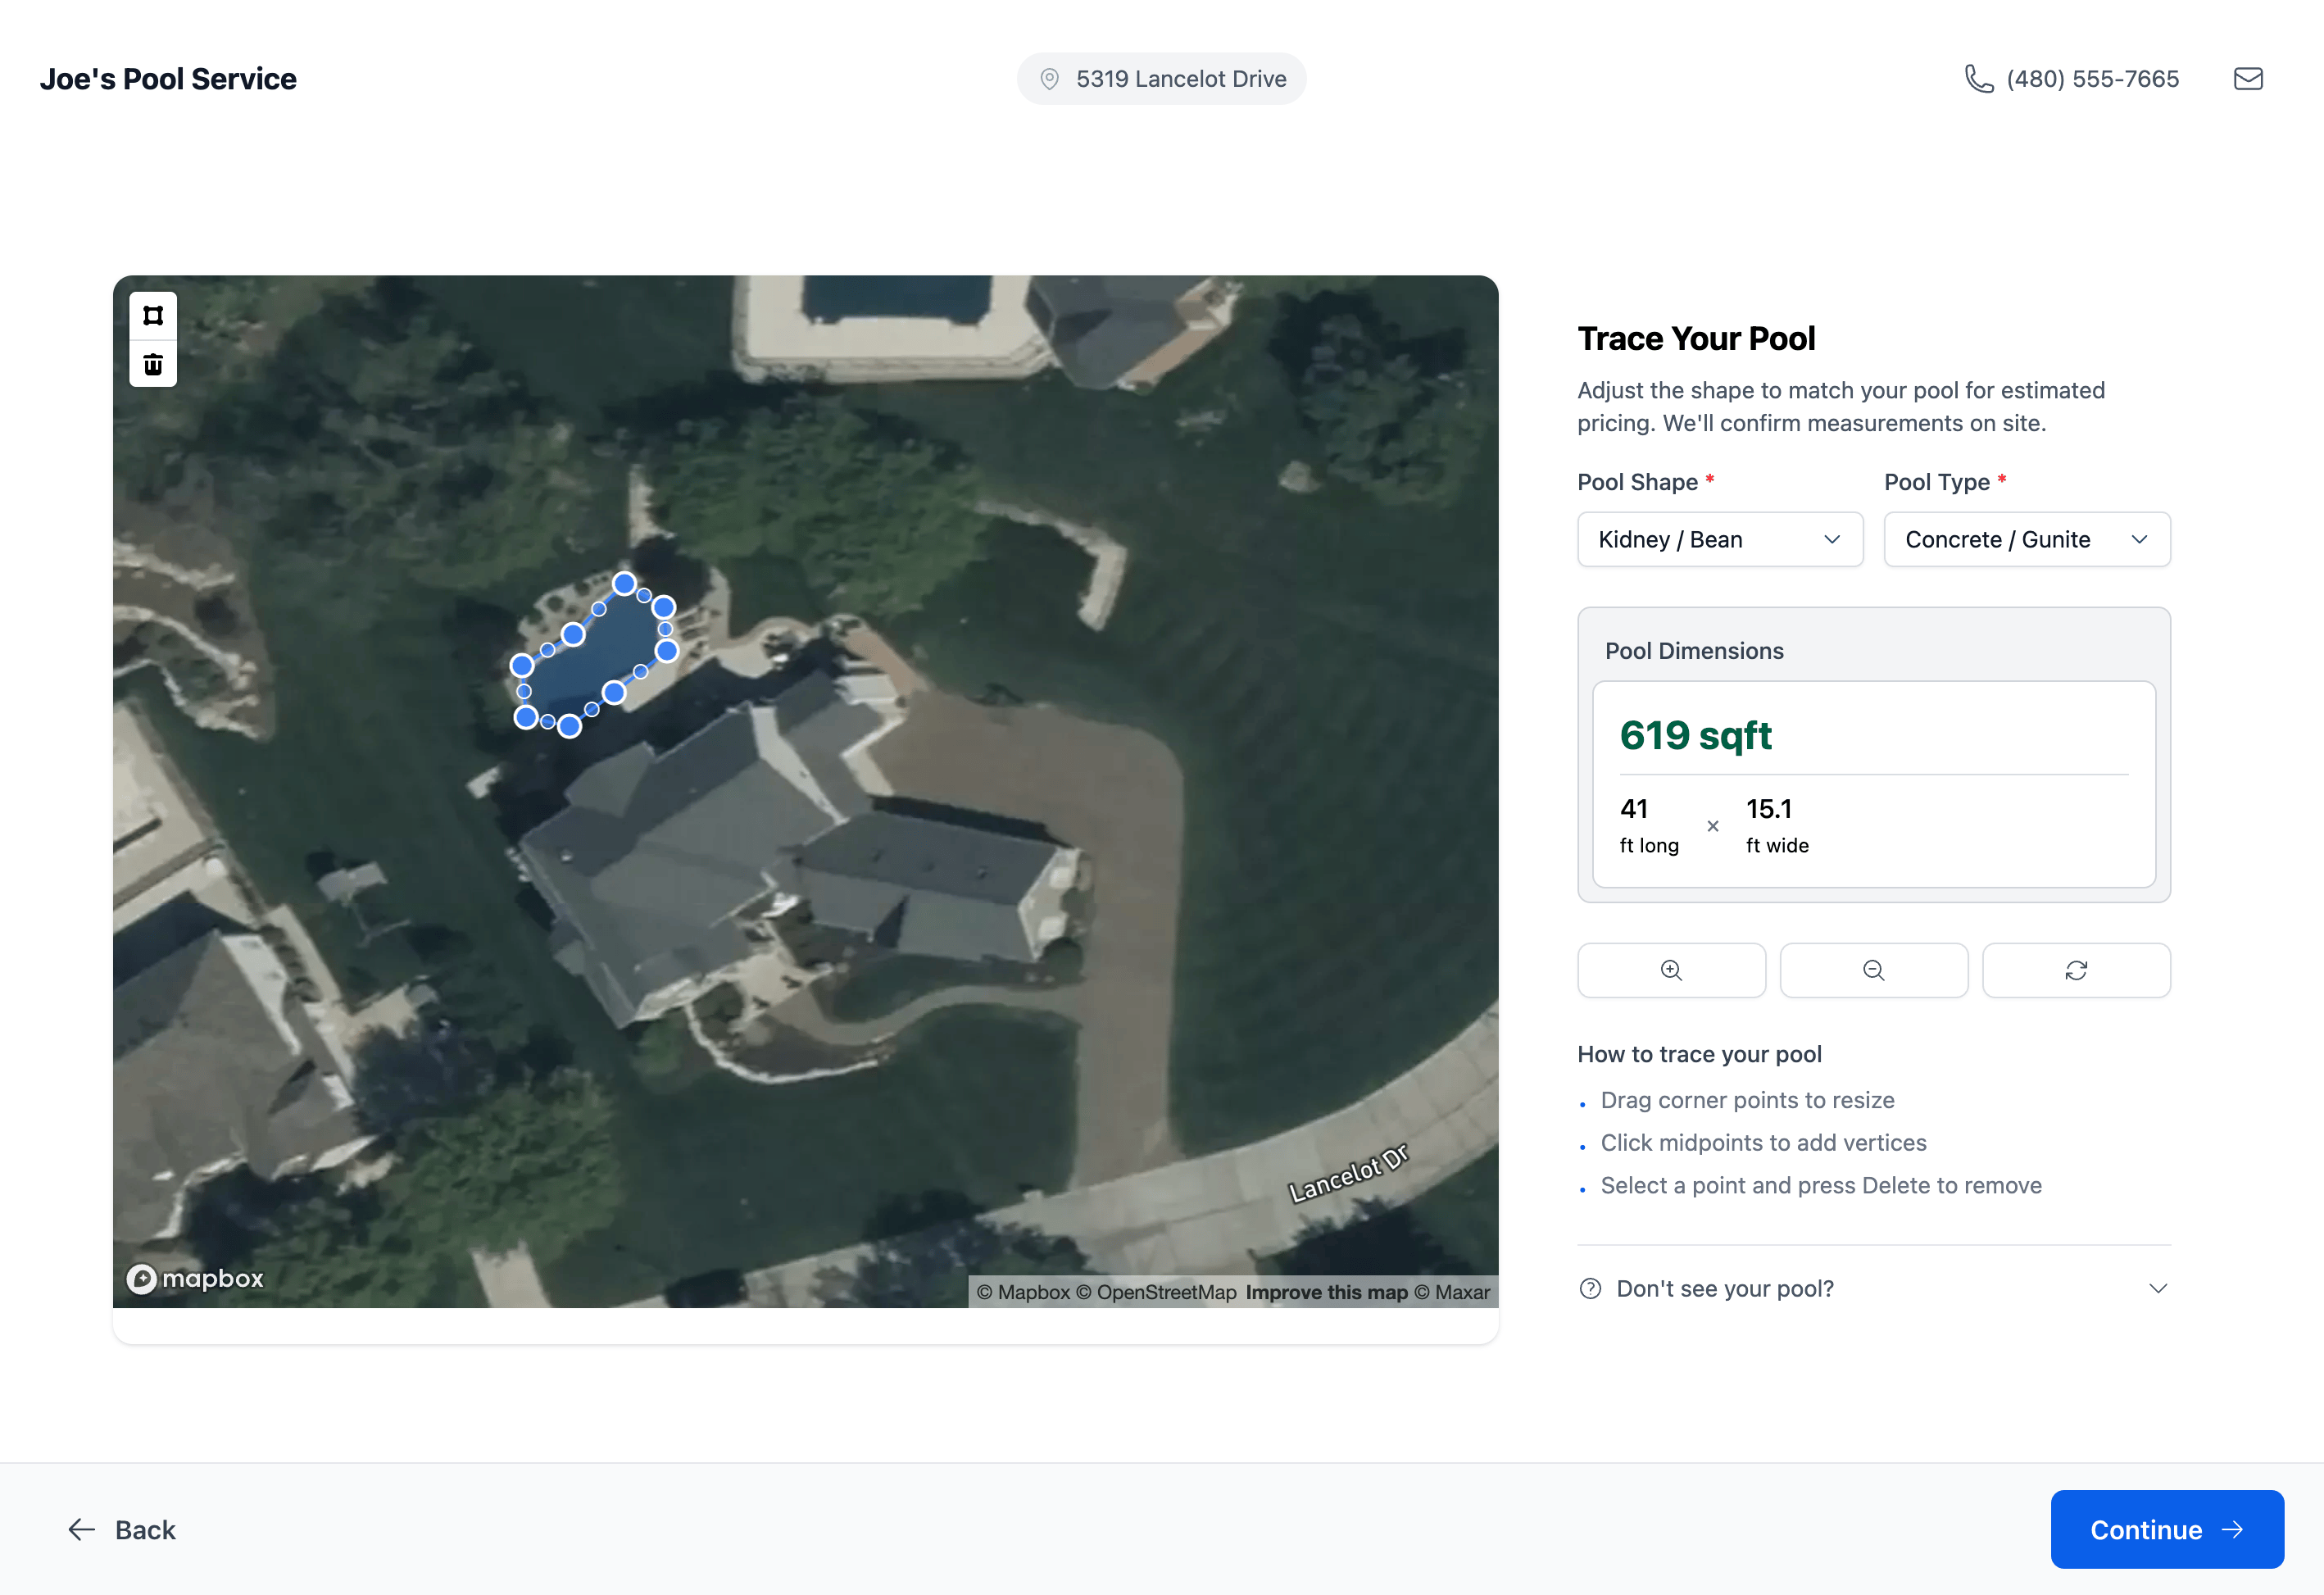Zoom in on the pool map
The width and height of the screenshot is (2324, 1595).
tap(1671, 969)
